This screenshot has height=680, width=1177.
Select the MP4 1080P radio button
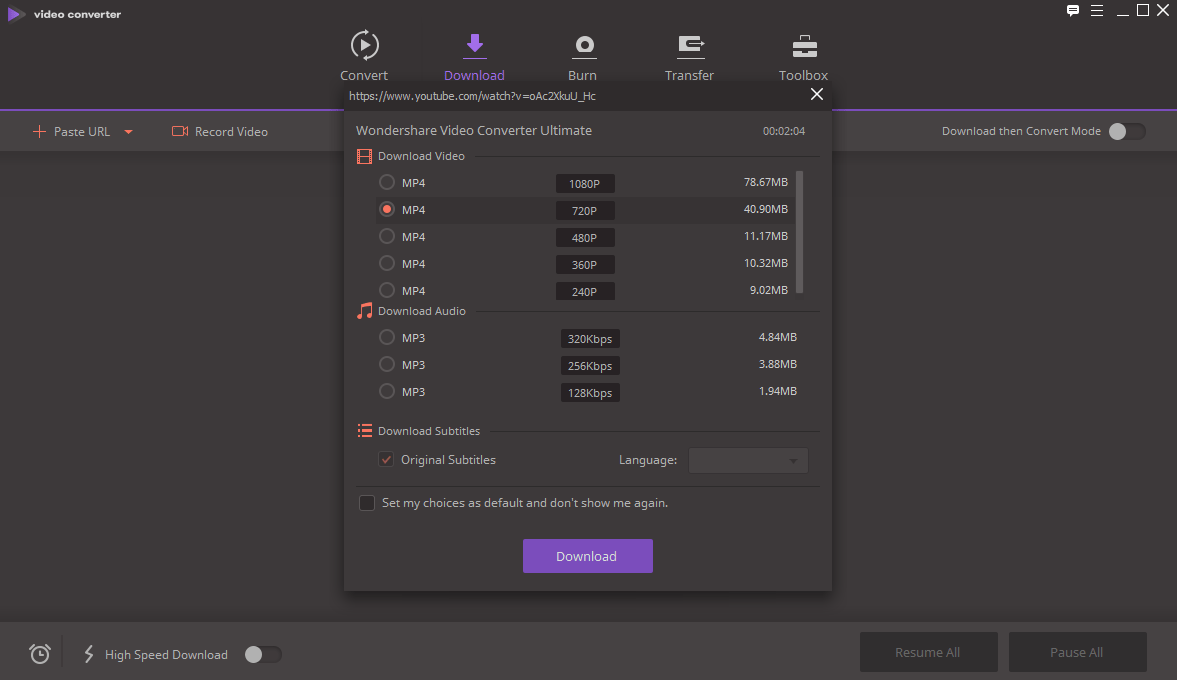[x=387, y=182]
